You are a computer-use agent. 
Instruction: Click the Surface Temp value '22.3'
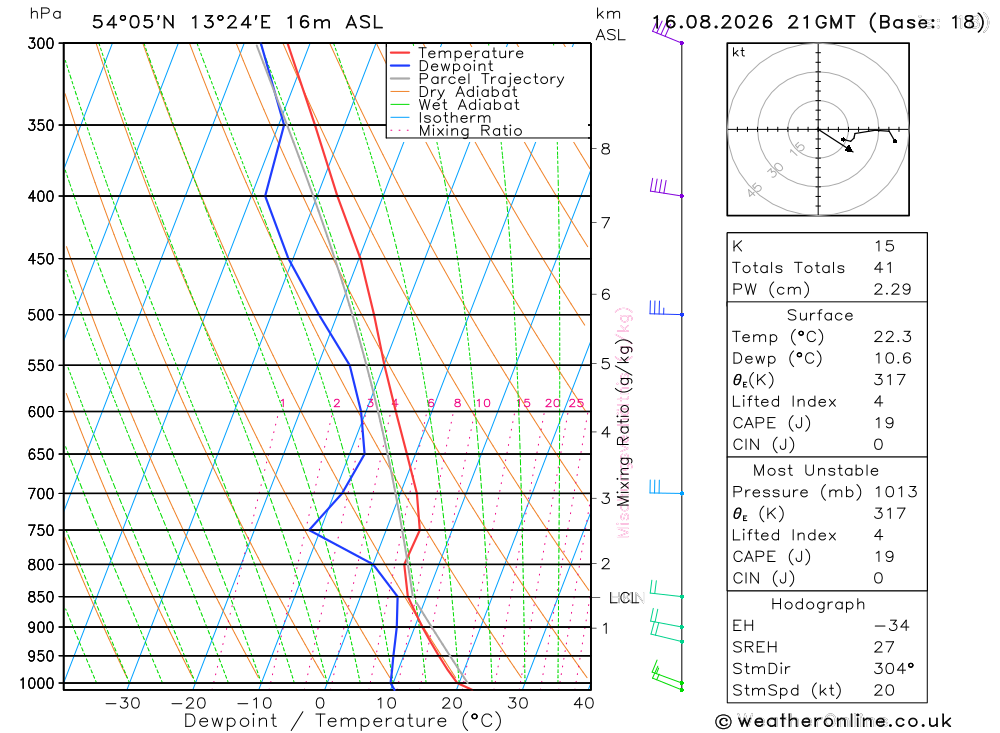(892, 337)
